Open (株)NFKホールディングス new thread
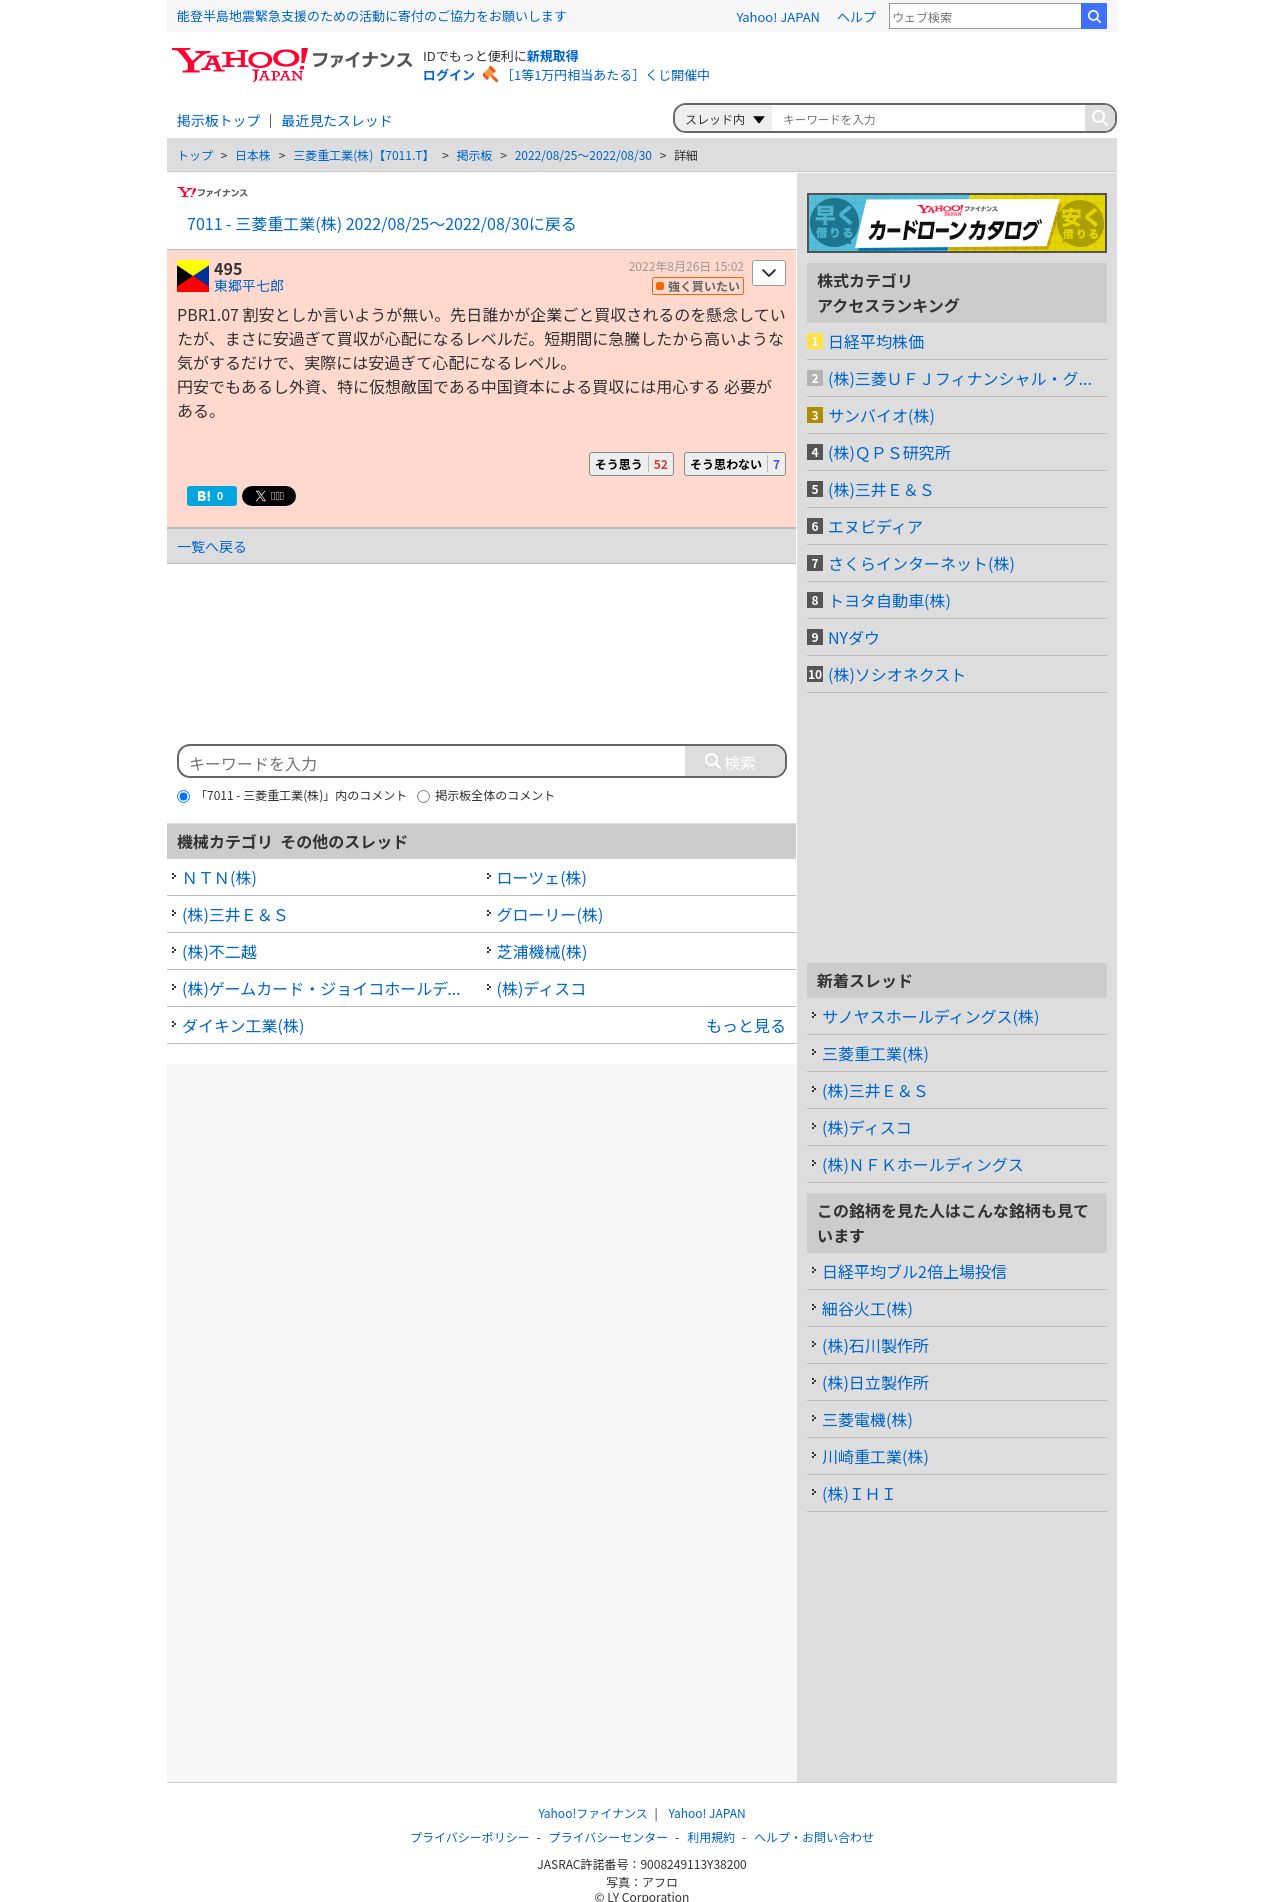The image size is (1284, 1902). tap(922, 1165)
